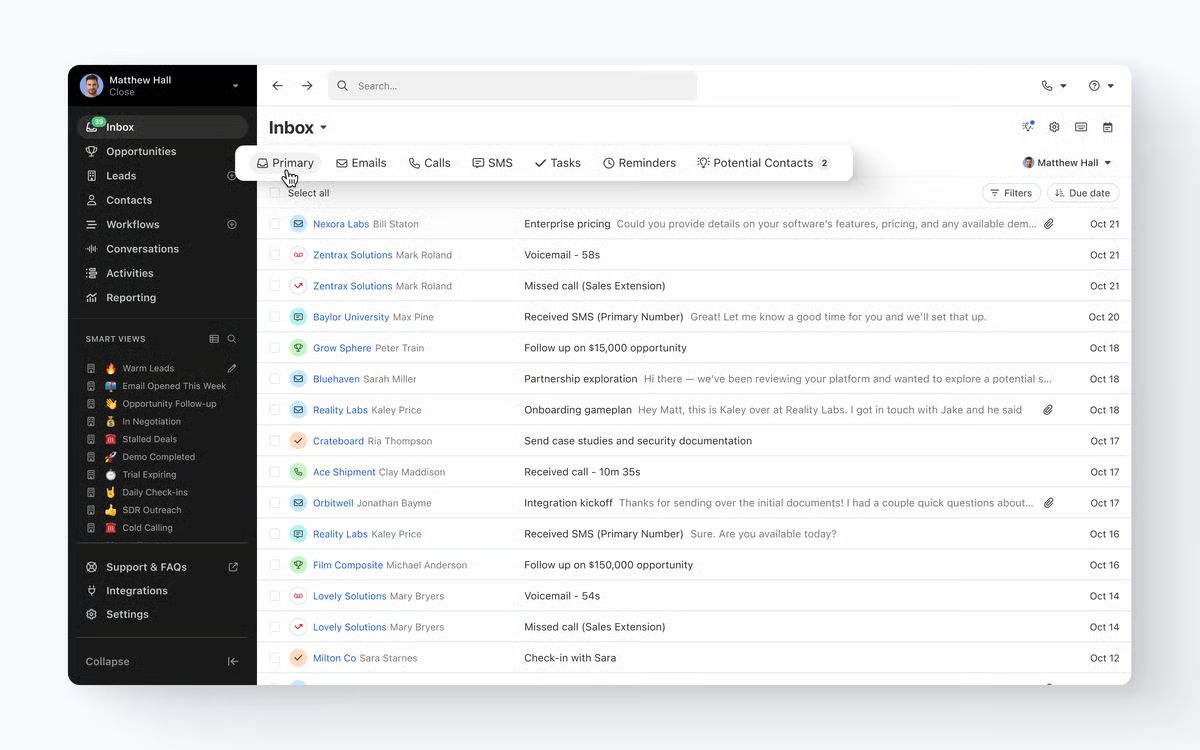Tick the checkbox for the Nexora Labs row
This screenshot has width=1200, height=750.
[275, 224]
